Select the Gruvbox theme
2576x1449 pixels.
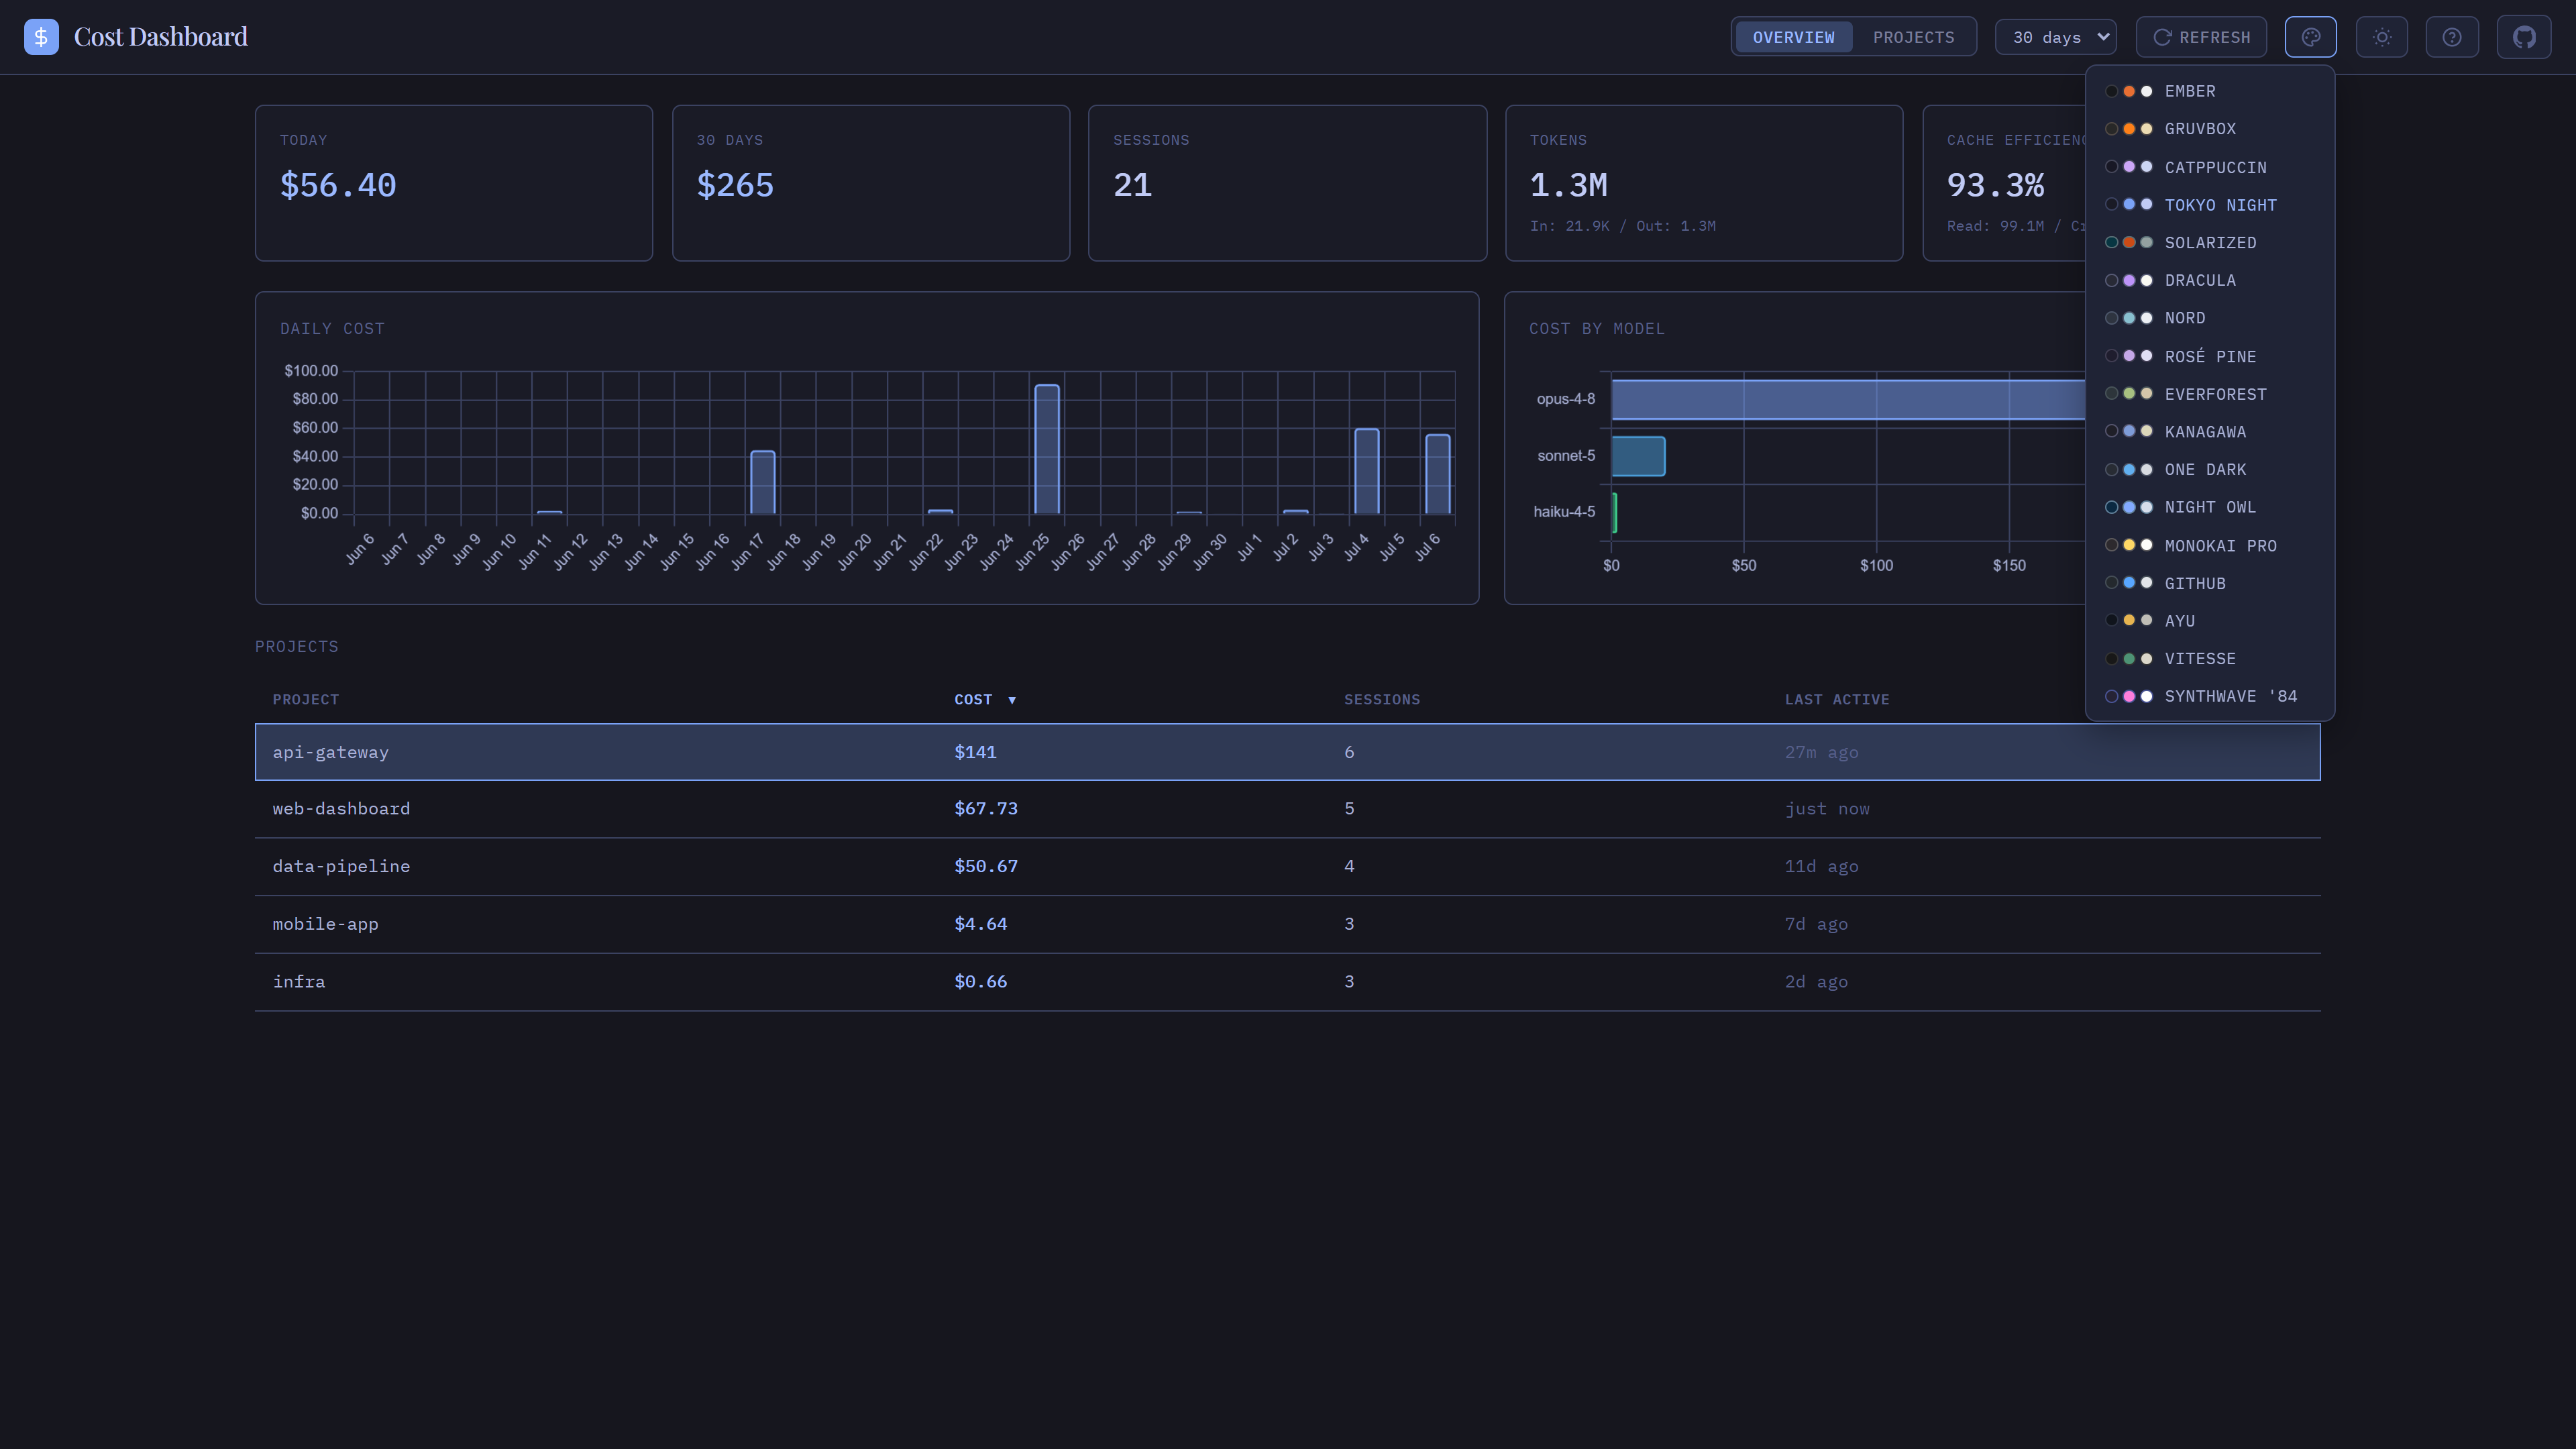click(x=2210, y=129)
